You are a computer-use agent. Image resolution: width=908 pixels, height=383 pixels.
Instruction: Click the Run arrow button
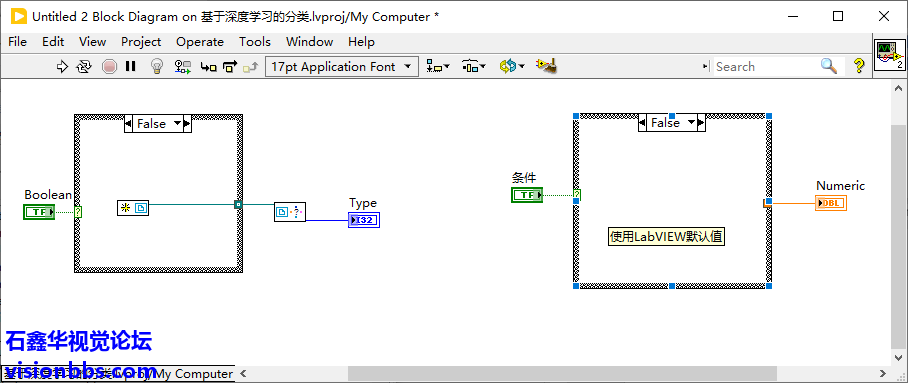pyautogui.click(x=63, y=67)
